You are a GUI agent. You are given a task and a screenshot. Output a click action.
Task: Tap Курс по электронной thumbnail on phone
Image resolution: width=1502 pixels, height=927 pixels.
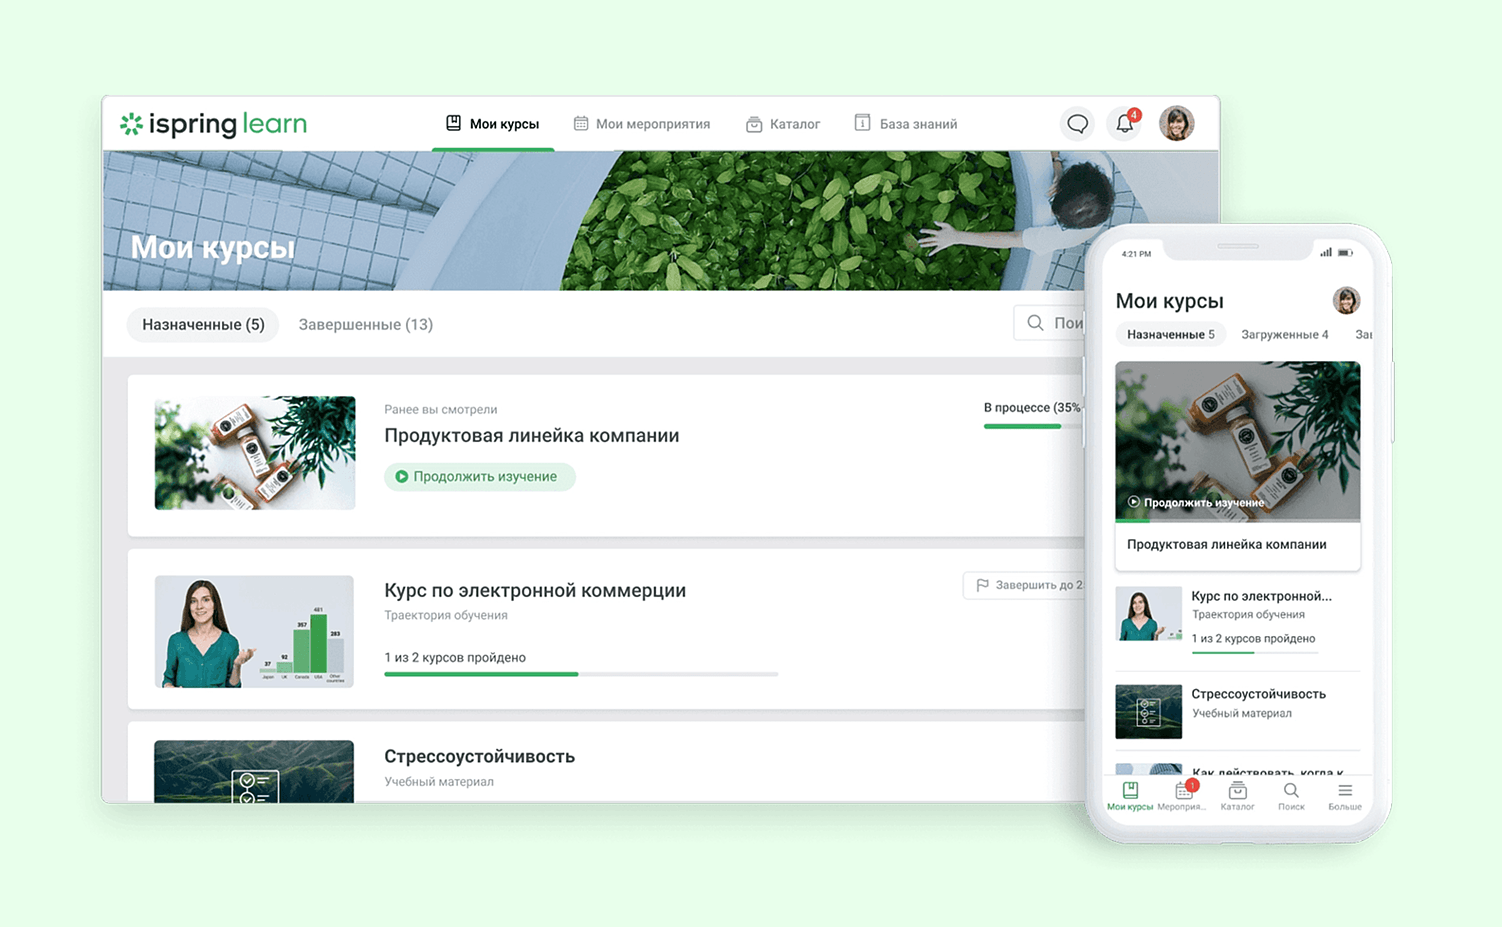click(x=1148, y=613)
